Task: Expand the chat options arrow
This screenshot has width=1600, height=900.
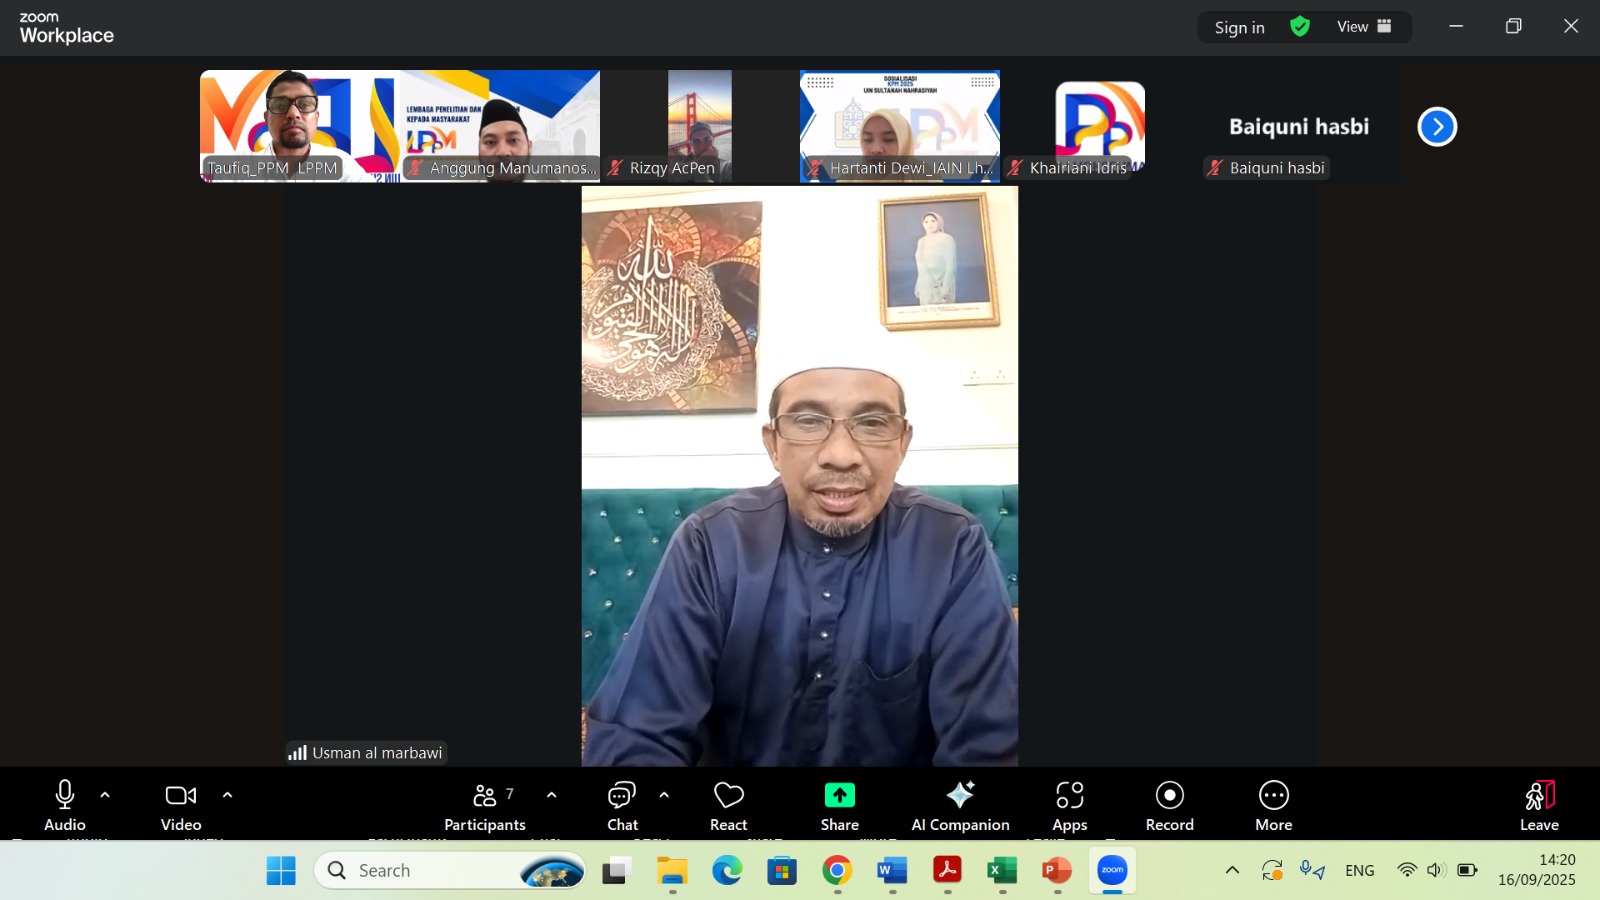Action: (664, 796)
